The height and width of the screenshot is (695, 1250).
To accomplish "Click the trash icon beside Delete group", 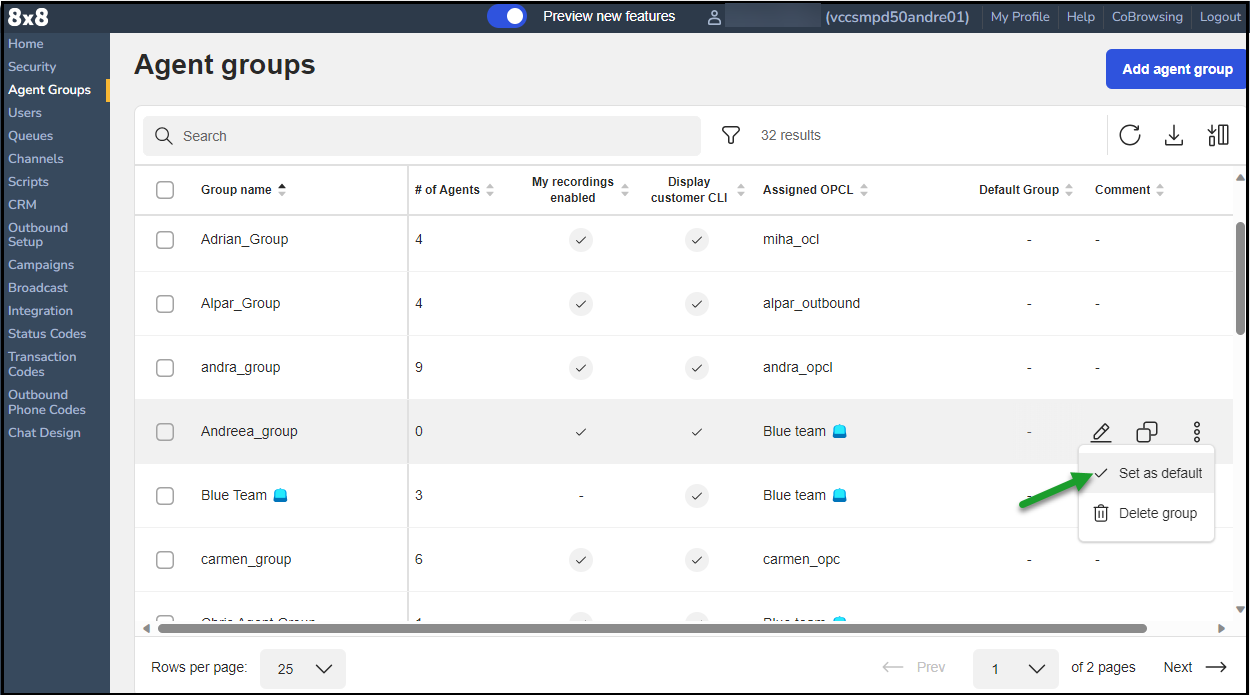I will click(x=1101, y=513).
